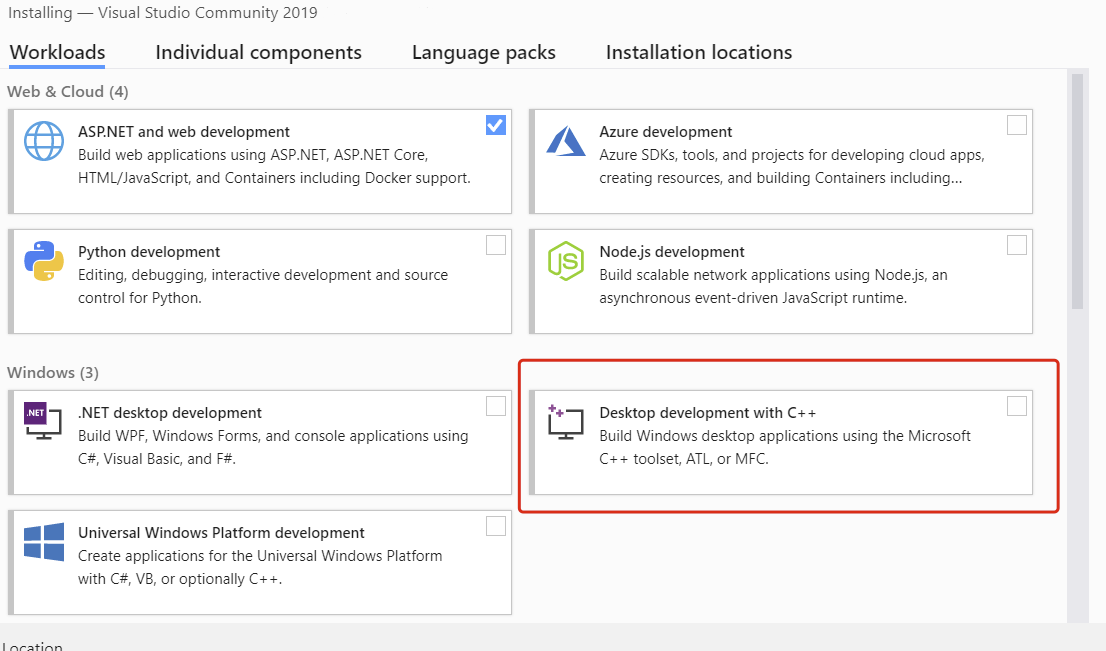Check the Azure development workload box
This screenshot has height=651, width=1106.
1016,125
